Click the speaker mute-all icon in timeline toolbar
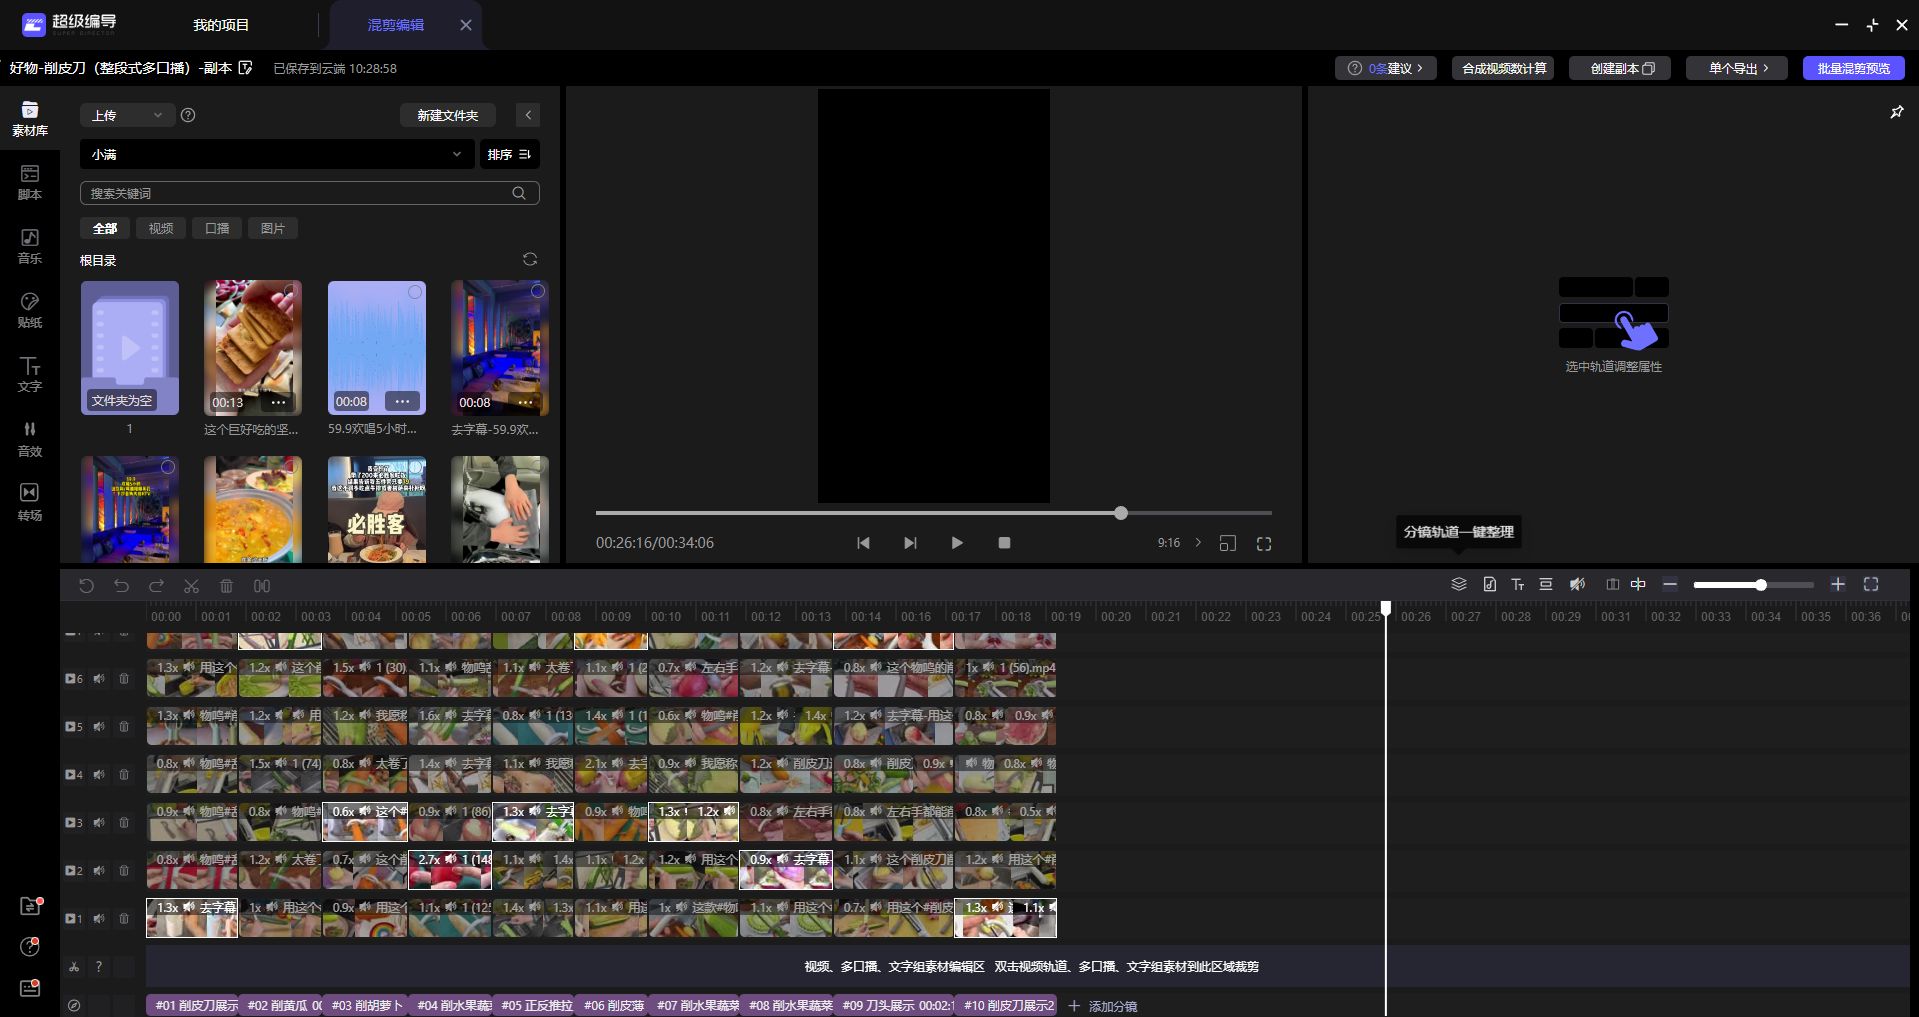 [x=1577, y=584]
